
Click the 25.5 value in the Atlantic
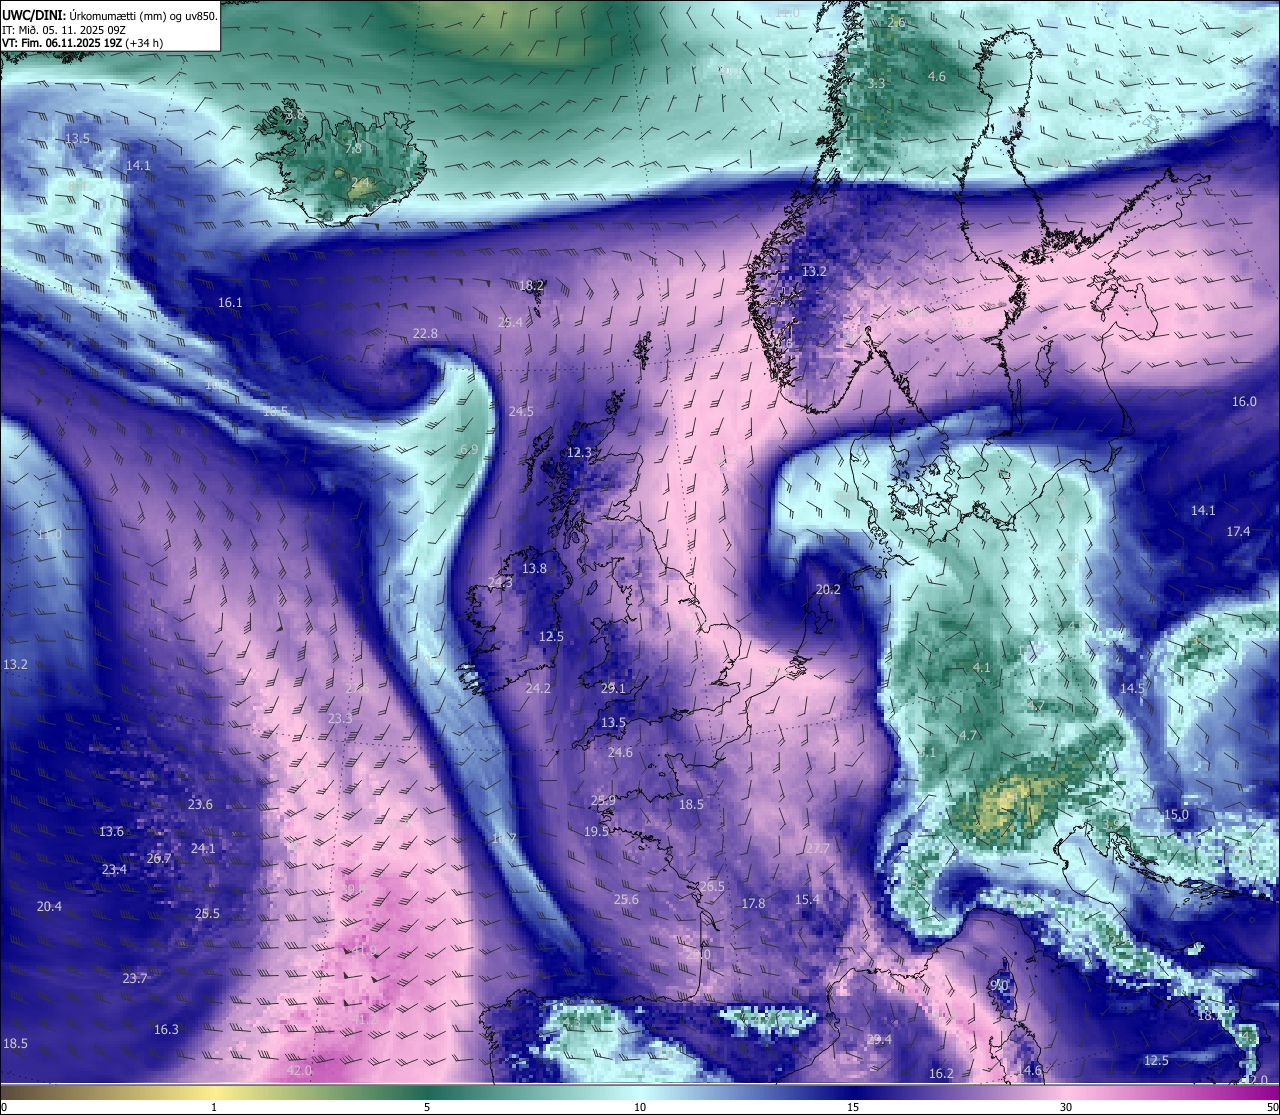coord(207,913)
